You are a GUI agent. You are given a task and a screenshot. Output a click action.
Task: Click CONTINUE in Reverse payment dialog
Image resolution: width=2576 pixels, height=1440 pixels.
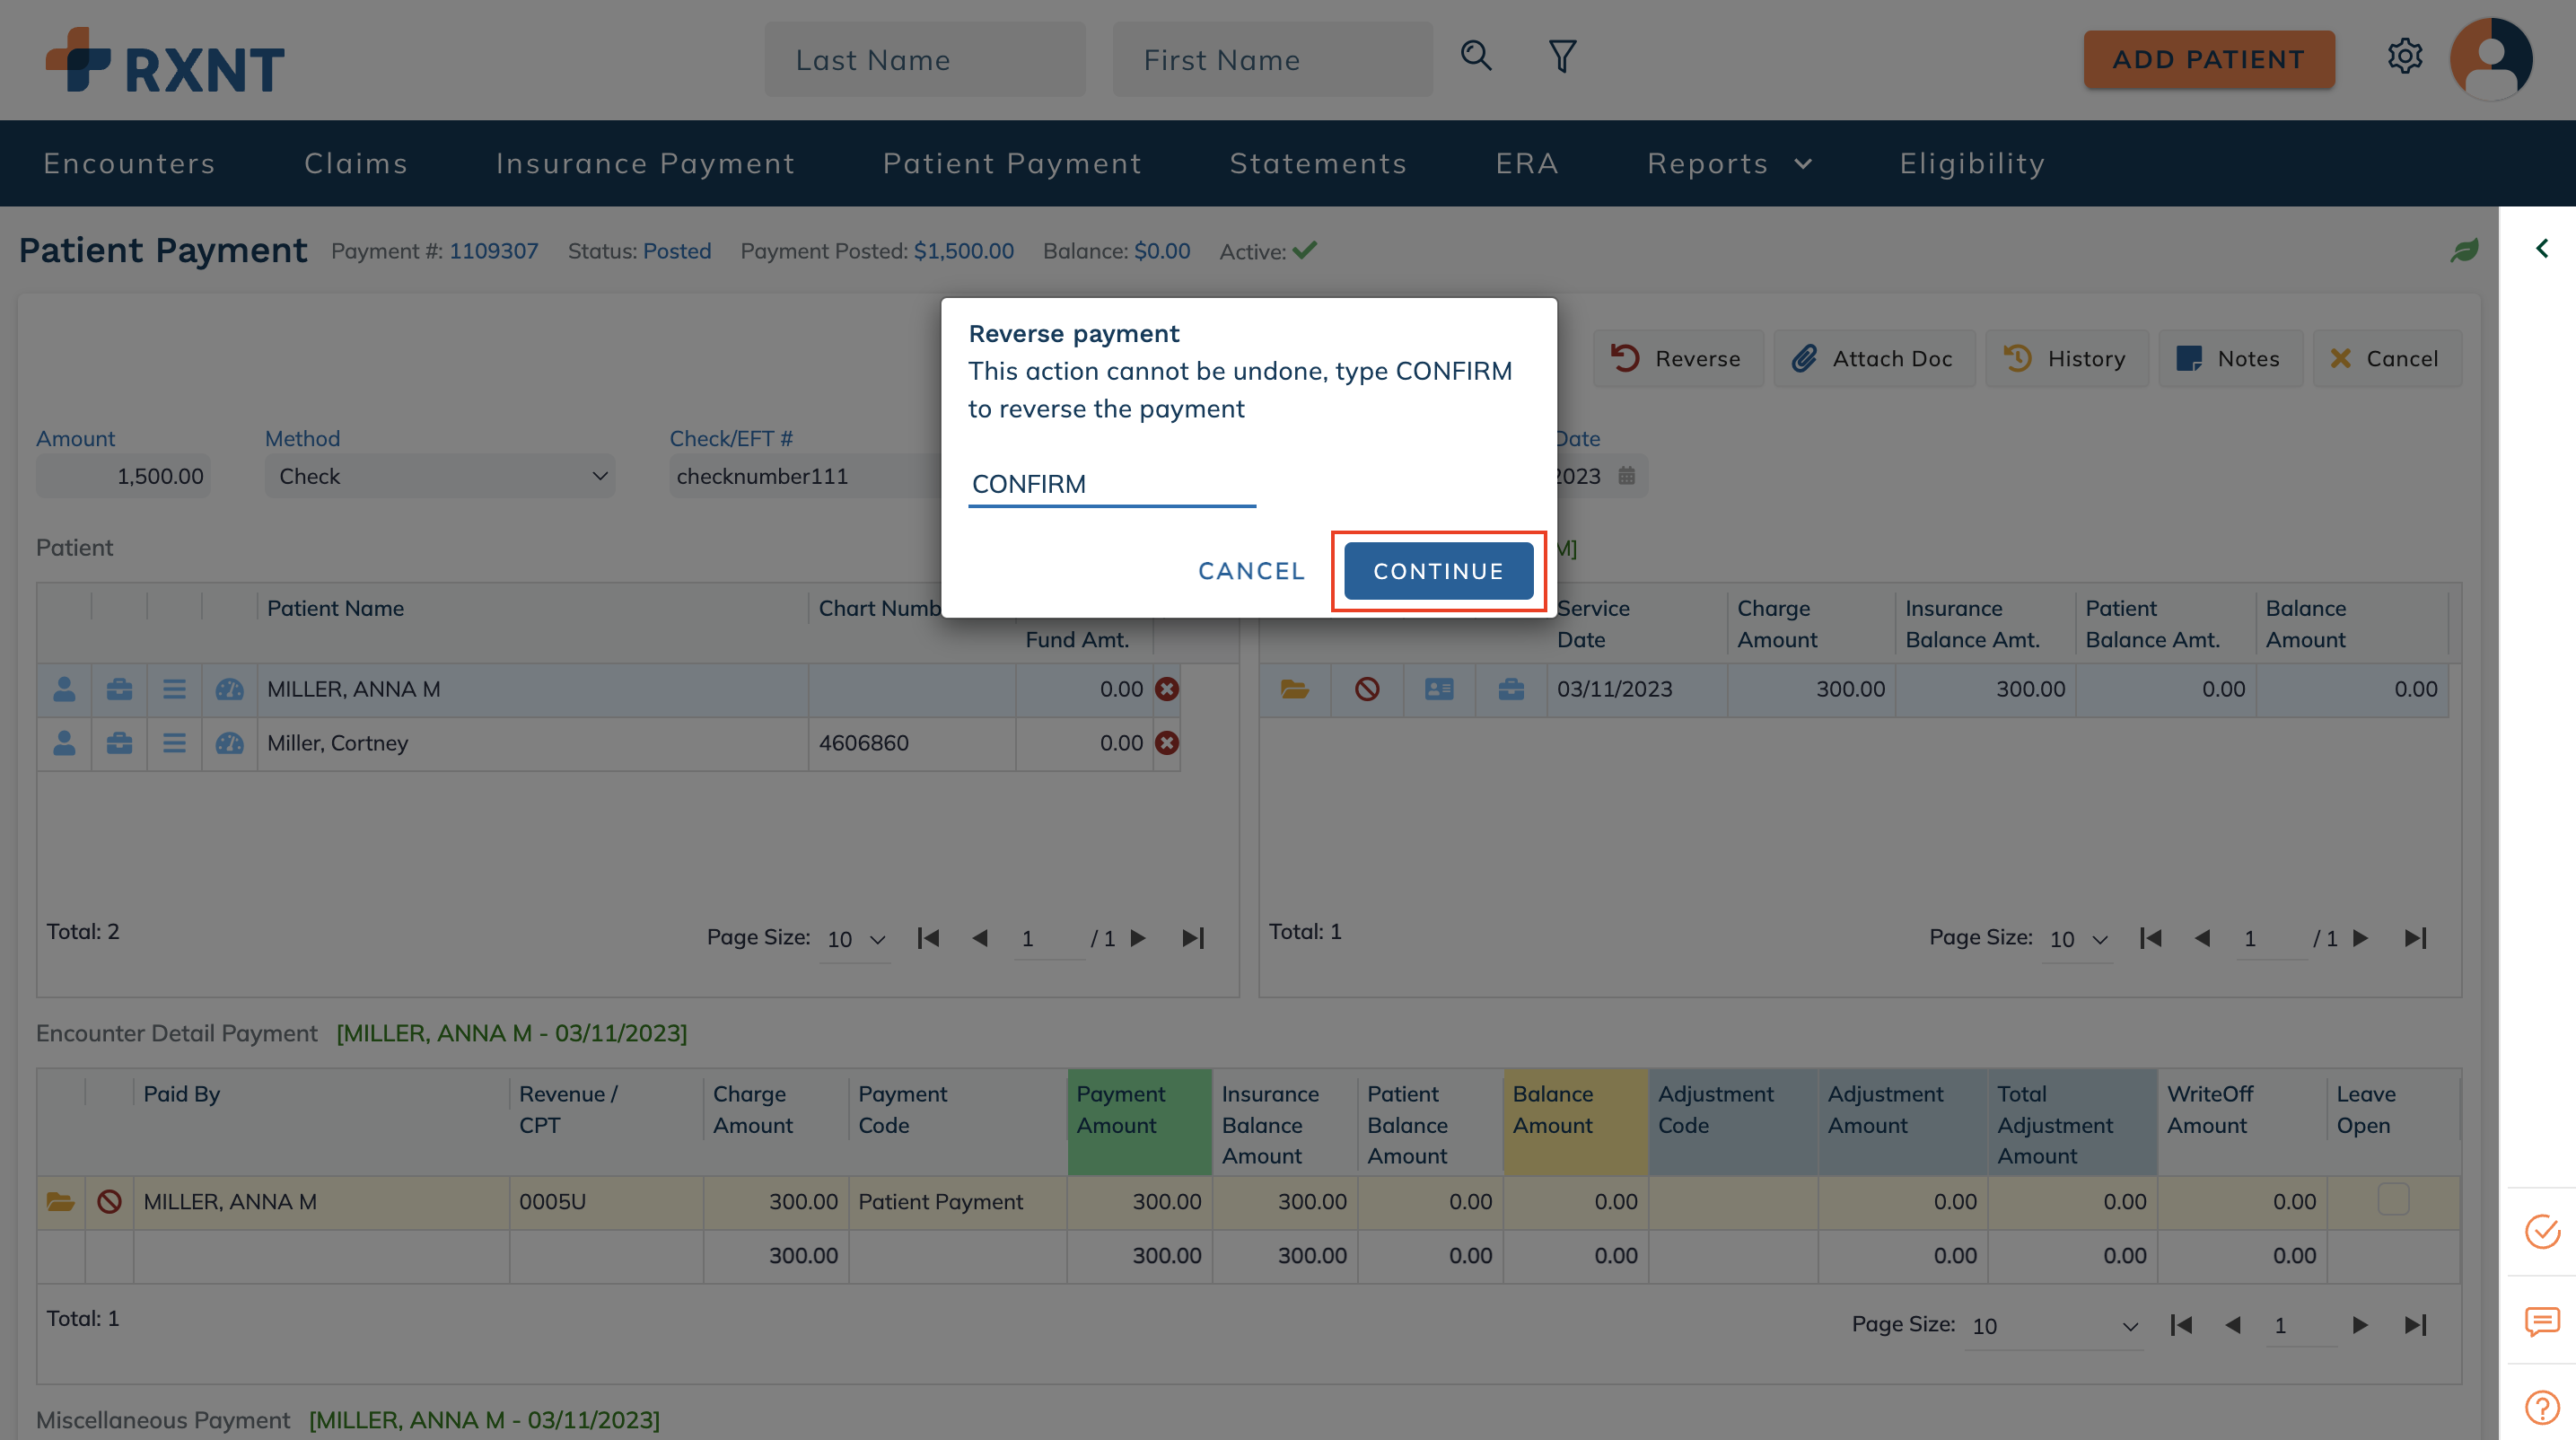coord(1438,571)
